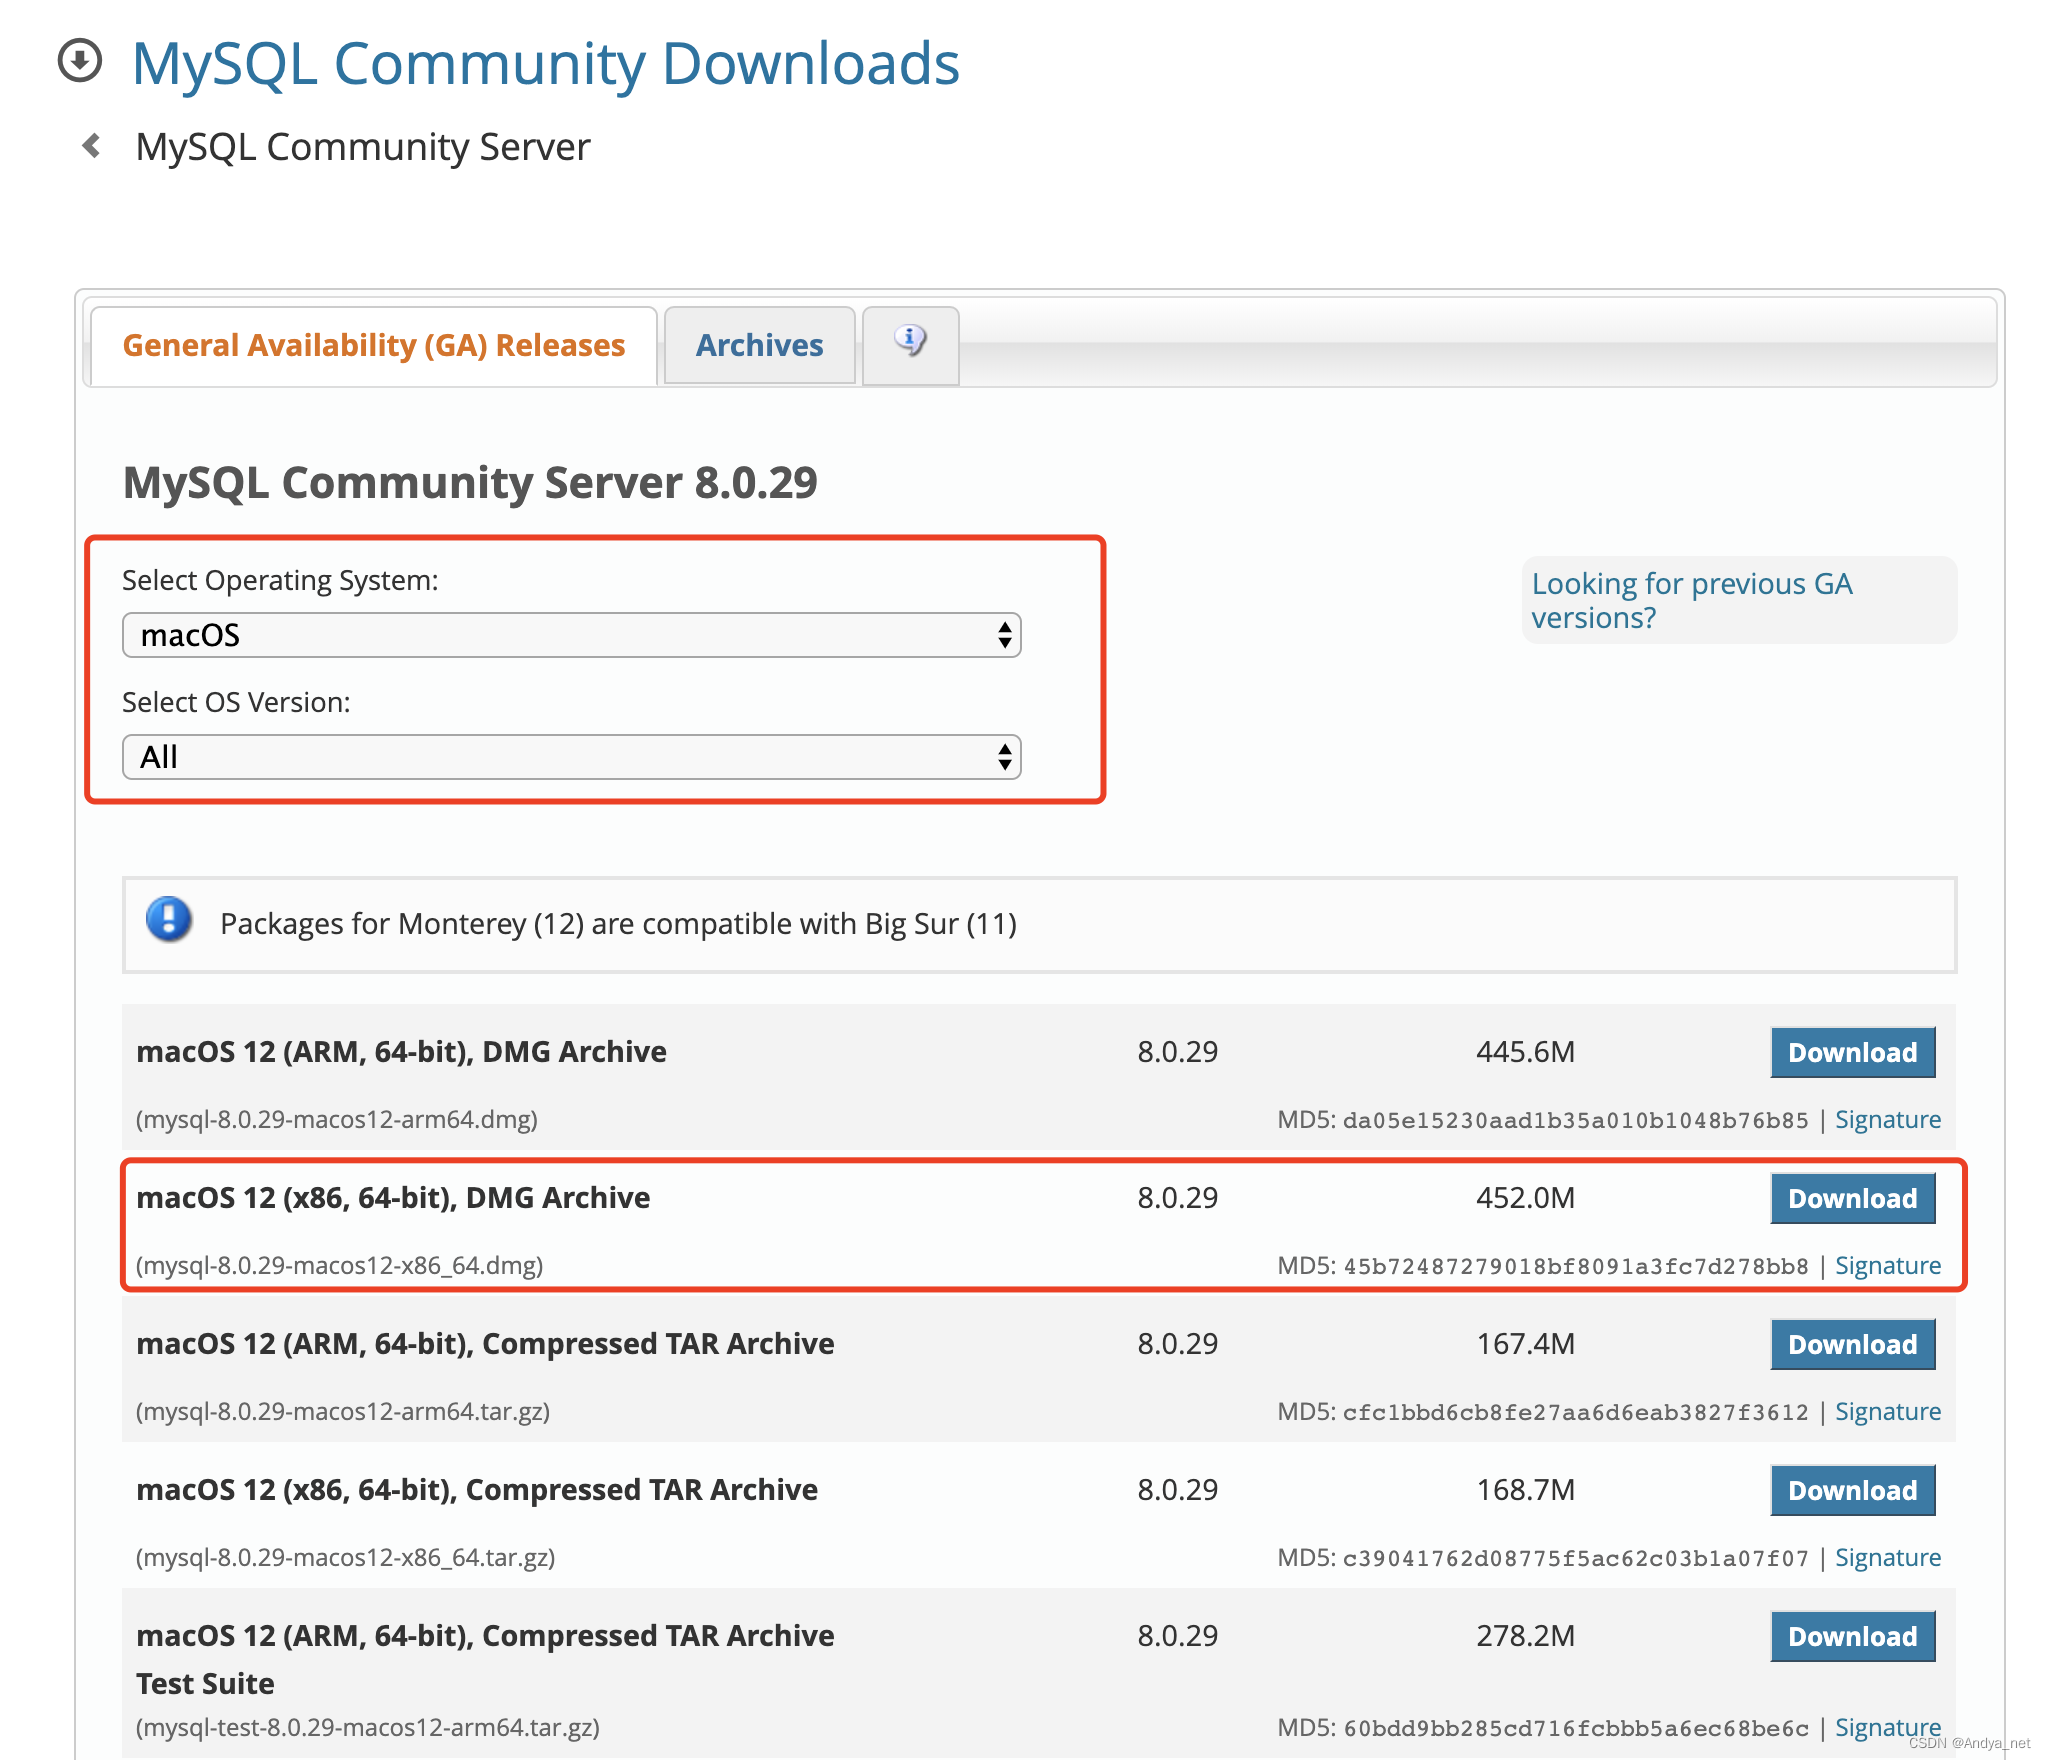Screen dimensions: 2046x1760
Task: Click MD5 hash 45b72487279018bf8091a3fc7d278bb8
Action: (1576, 1266)
